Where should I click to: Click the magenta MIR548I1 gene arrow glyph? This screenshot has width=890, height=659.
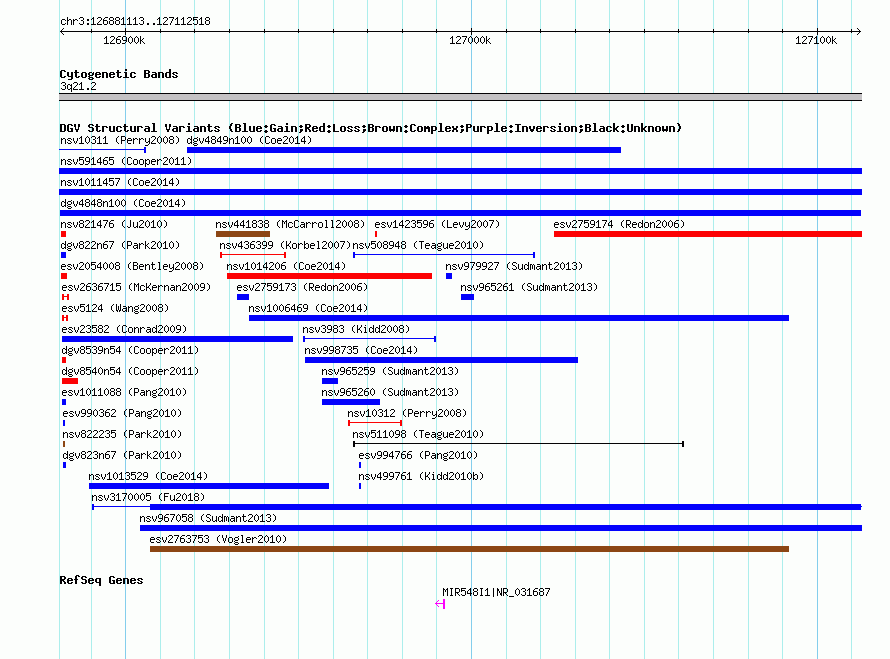pos(440,604)
